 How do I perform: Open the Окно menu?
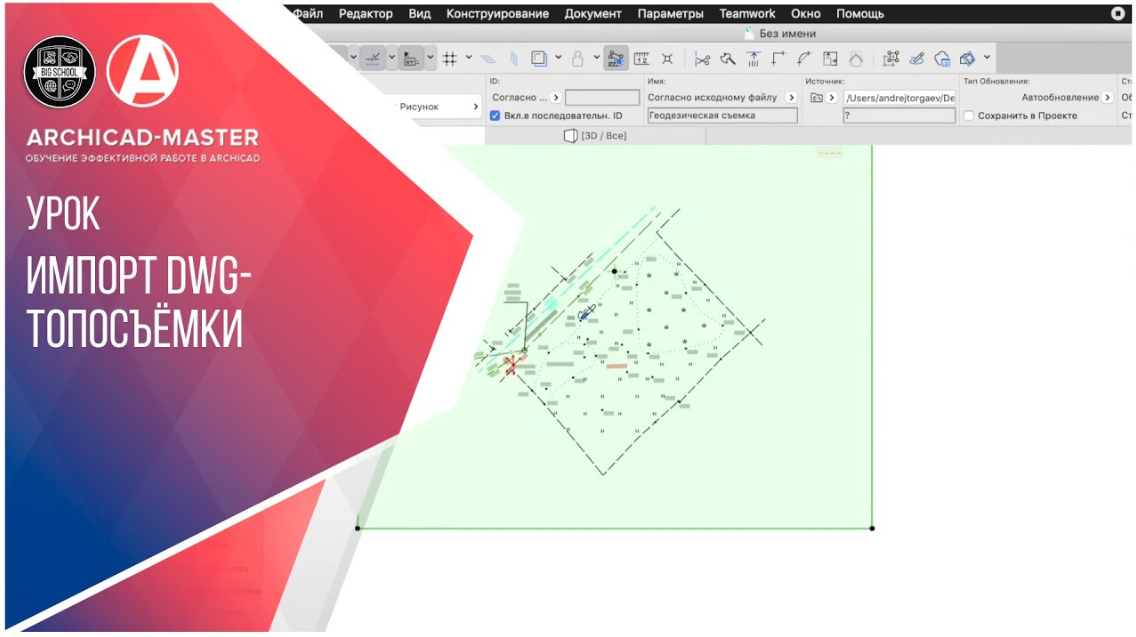806,13
